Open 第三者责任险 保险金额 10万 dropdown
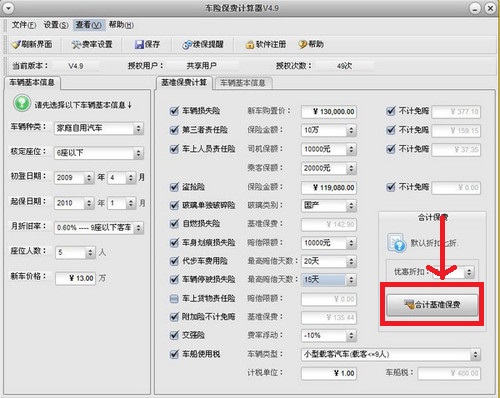 click(x=329, y=130)
